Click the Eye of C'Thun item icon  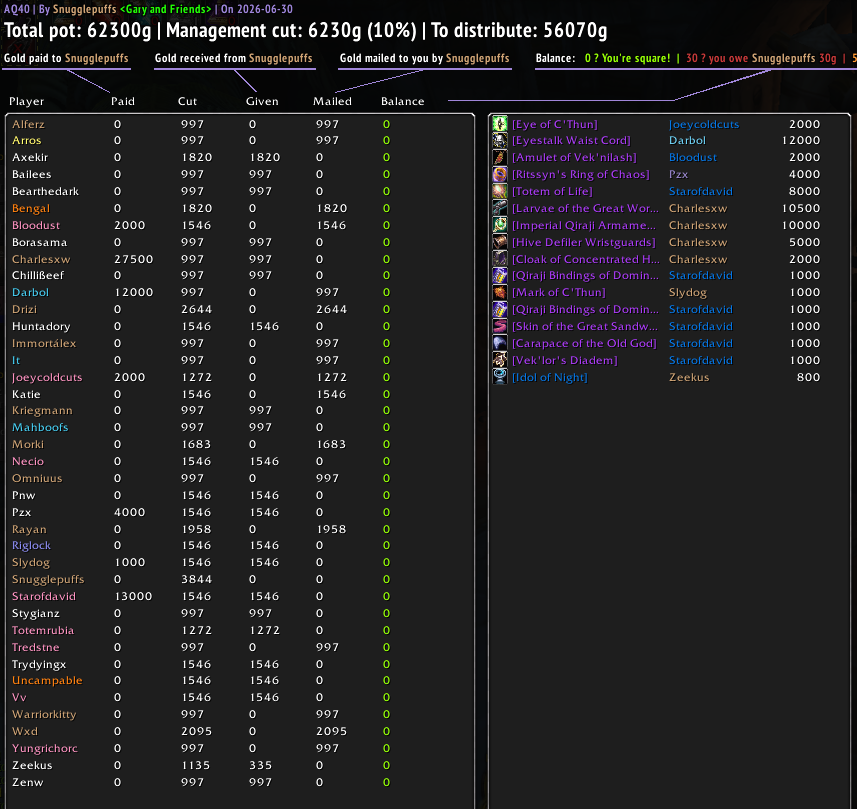click(500, 124)
